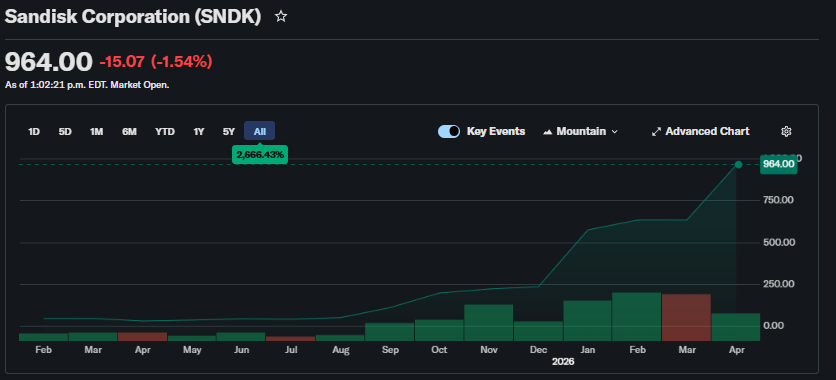Select the 5Y time range
The width and height of the screenshot is (836, 380).
(229, 132)
